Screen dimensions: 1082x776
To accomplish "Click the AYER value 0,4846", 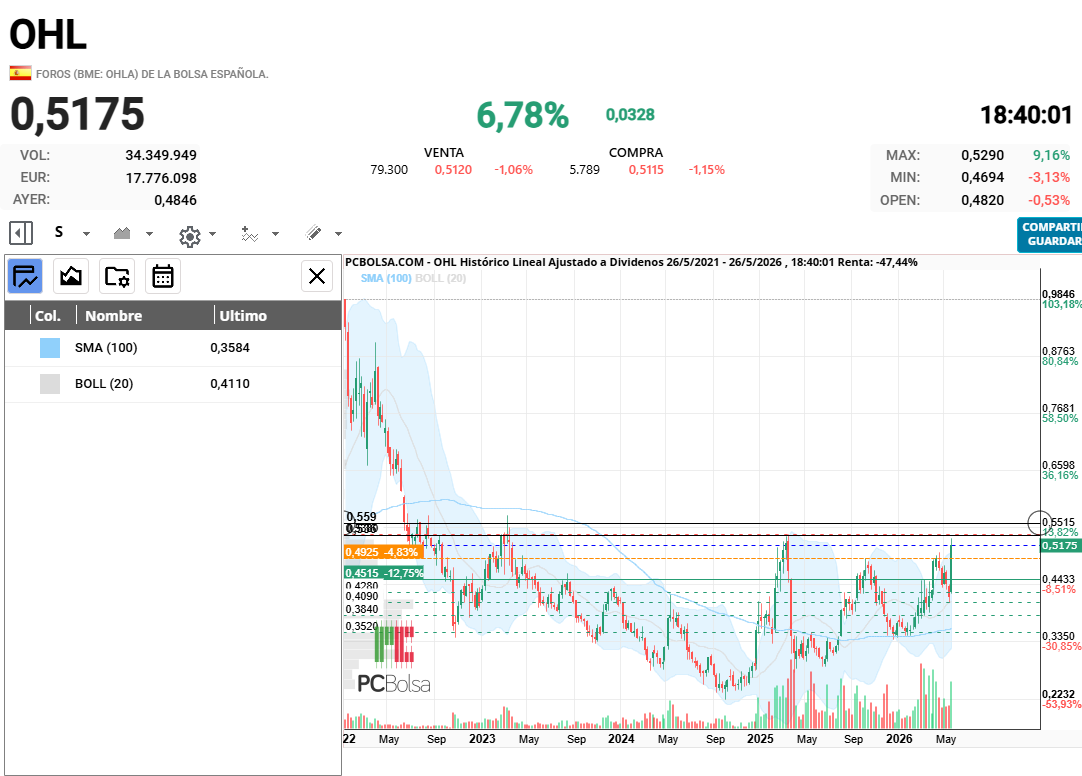I will click(175, 200).
